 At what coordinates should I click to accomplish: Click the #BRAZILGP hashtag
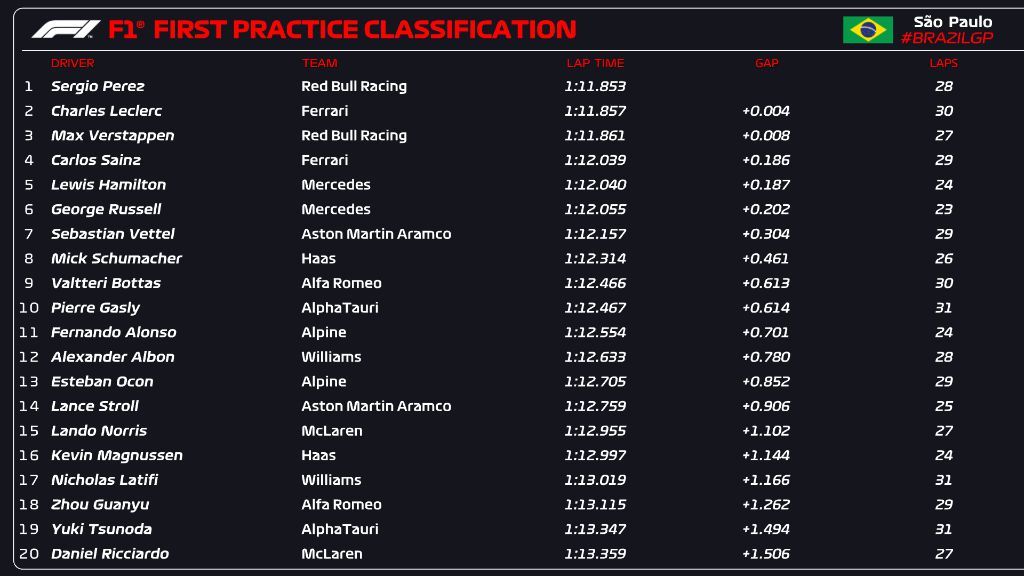(946, 38)
